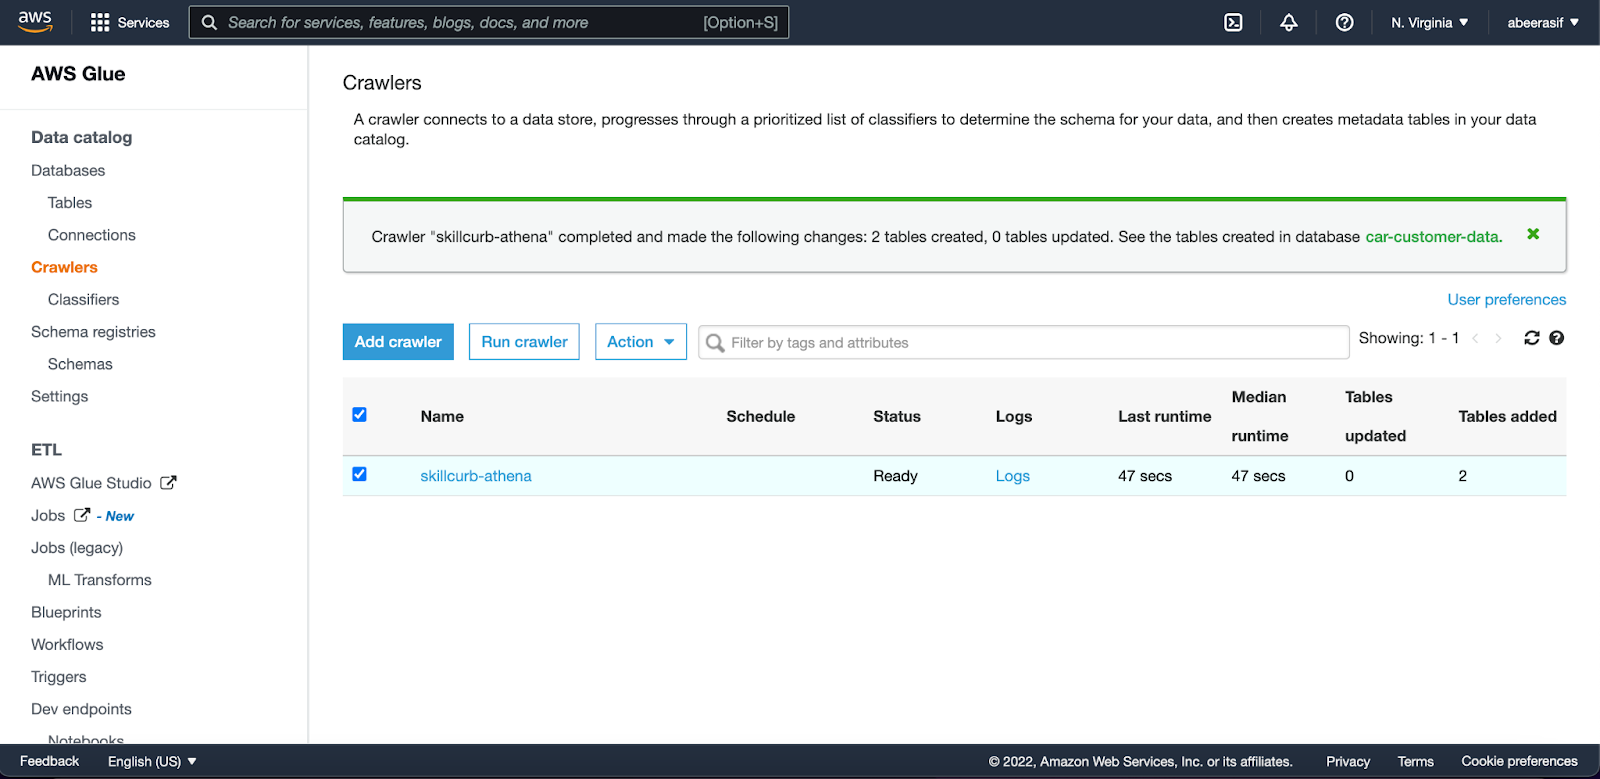Open Classifiers in the sidebar
Image resolution: width=1600 pixels, height=779 pixels.
[x=83, y=299]
